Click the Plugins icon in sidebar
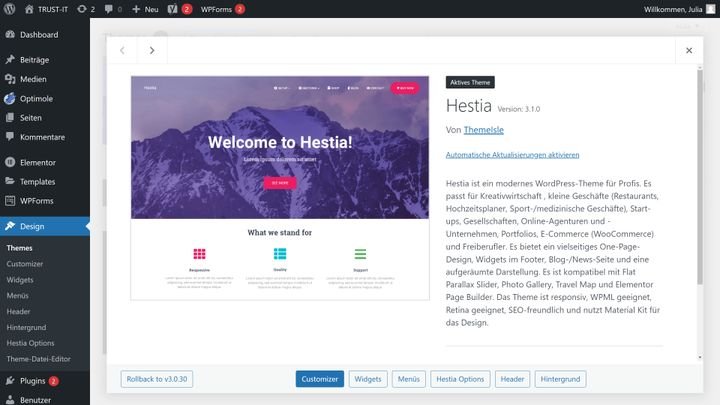The image size is (720, 405). 10,381
